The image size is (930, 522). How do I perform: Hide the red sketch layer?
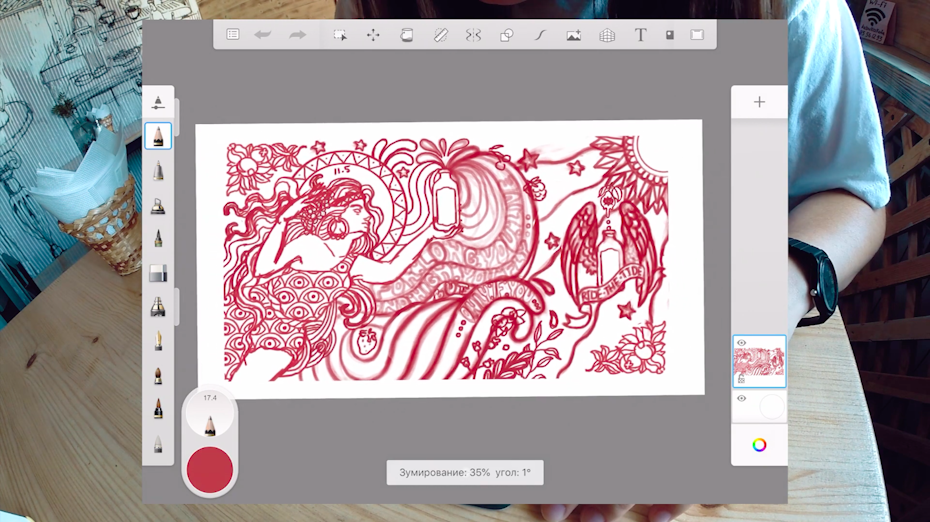741,343
